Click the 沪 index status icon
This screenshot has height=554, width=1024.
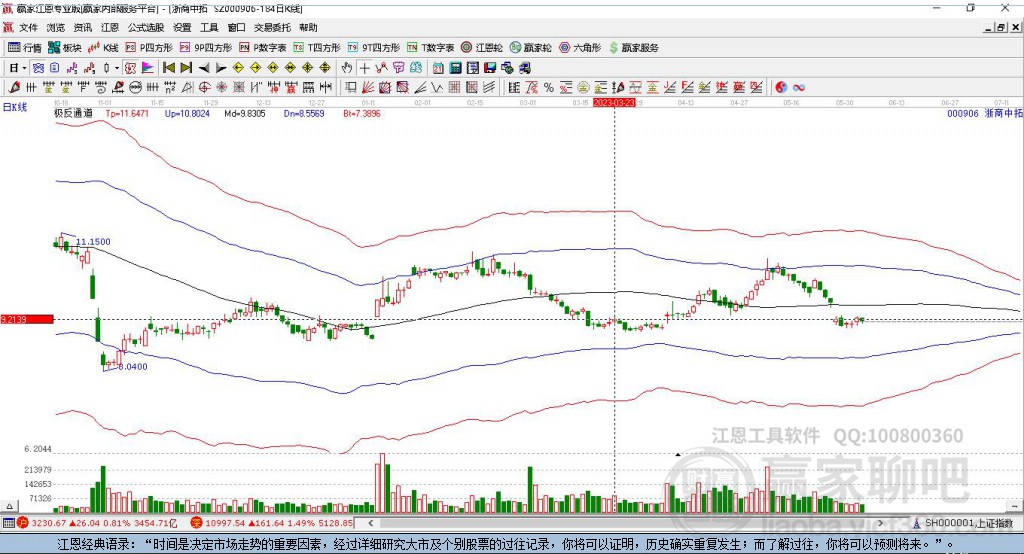[23, 523]
